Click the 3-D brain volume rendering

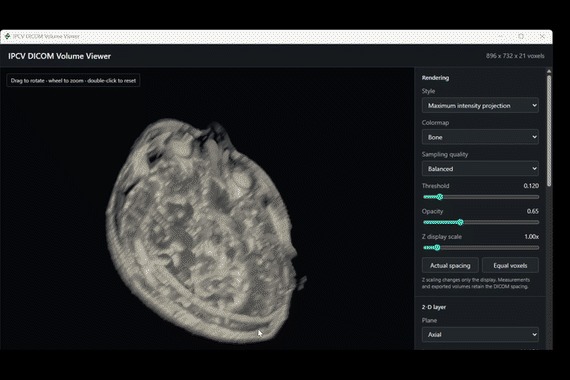point(205,231)
